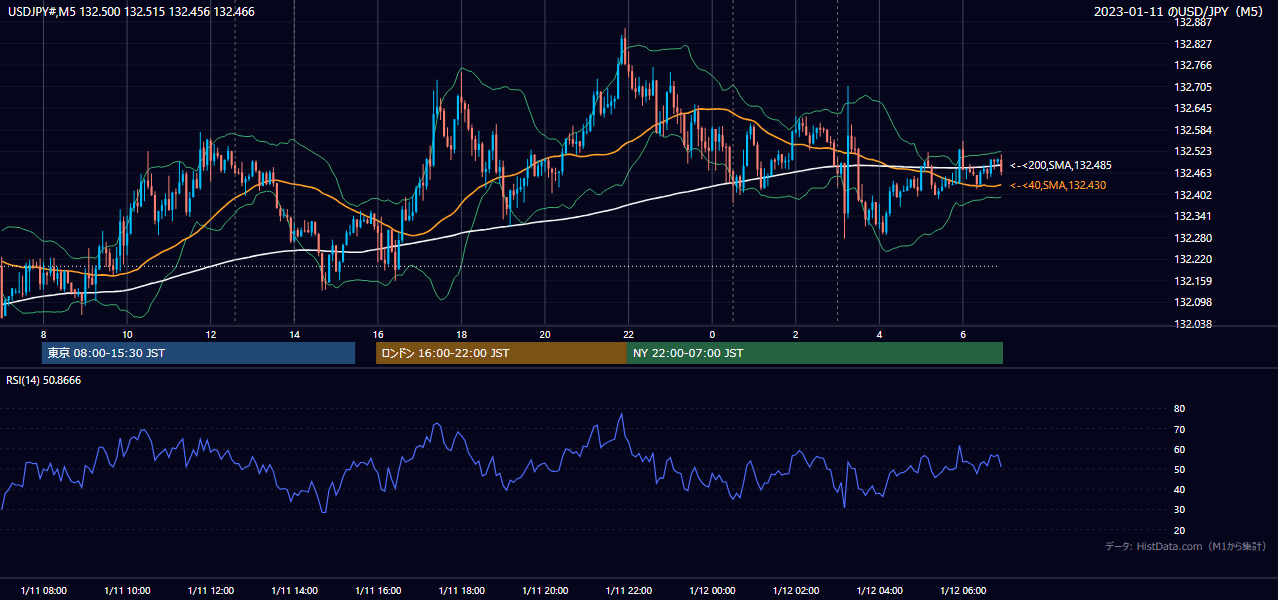The height and width of the screenshot is (600, 1278).
Task: Click the 132.705 price axis value
Action: click(x=1193, y=87)
